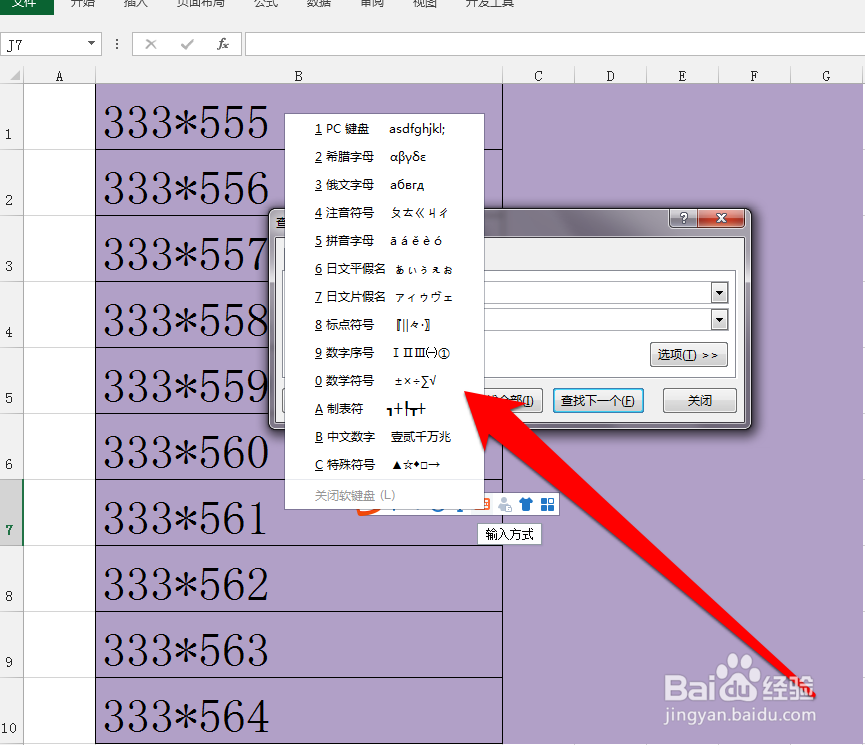Close the Find dialog with red X

[721, 218]
